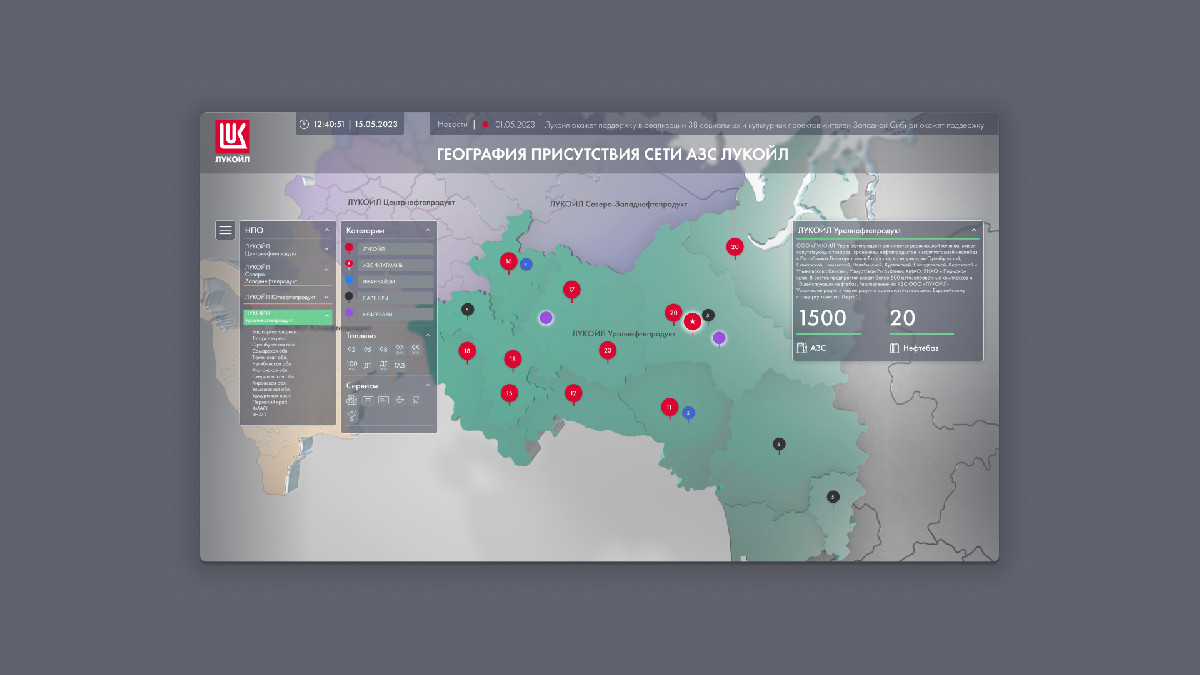Collapse the НПО panel header chevron
Image resolution: width=1200 pixels, height=675 pixels.
[326, 230]
